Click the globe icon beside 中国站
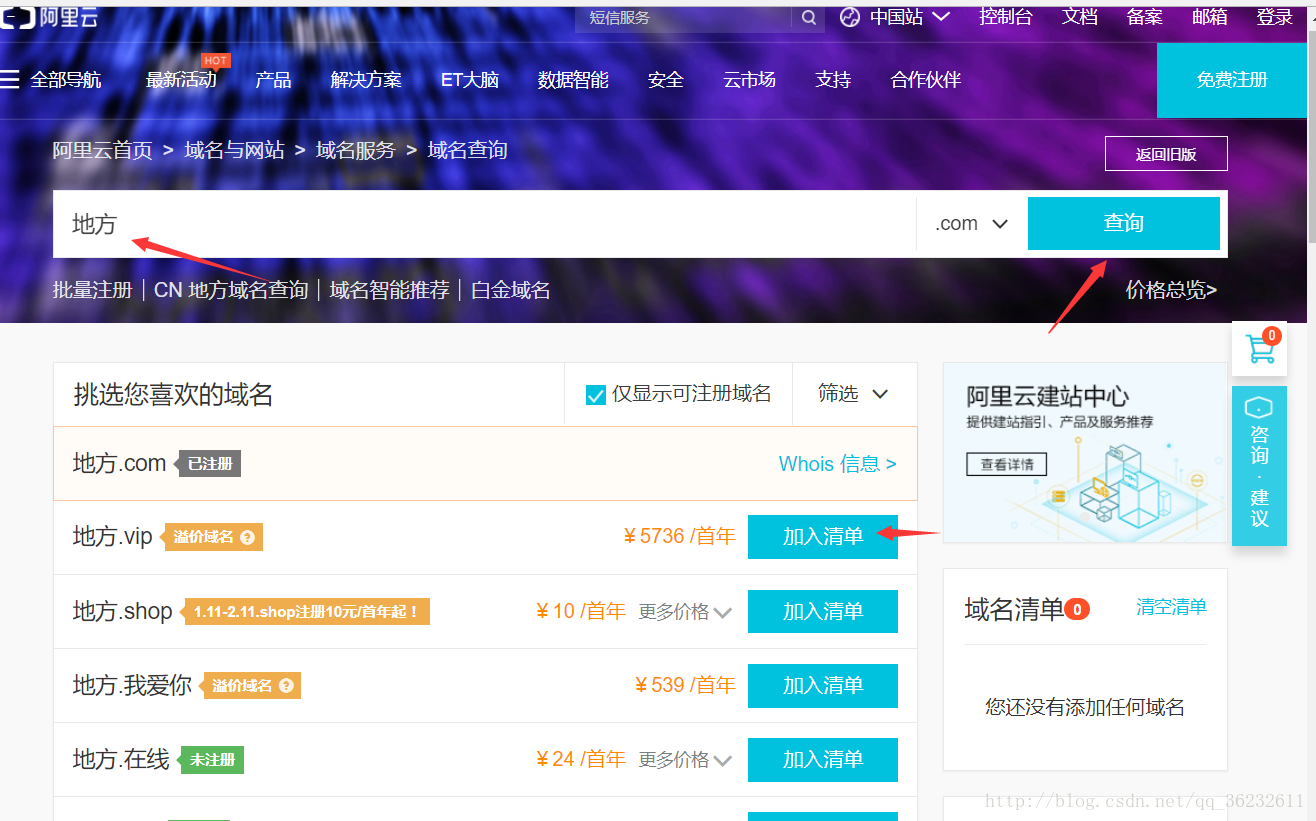This screenshot has width=1316, height=821. coord(850,17)
